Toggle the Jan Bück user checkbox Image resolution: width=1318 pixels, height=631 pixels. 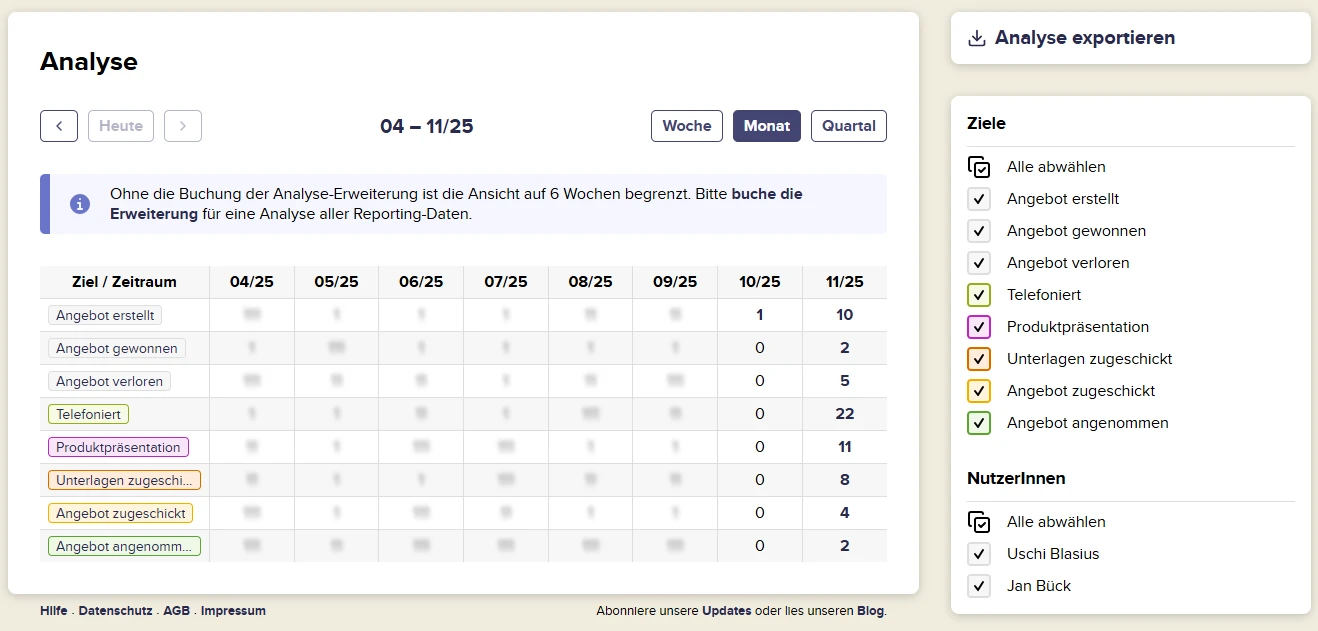point(979,586)
